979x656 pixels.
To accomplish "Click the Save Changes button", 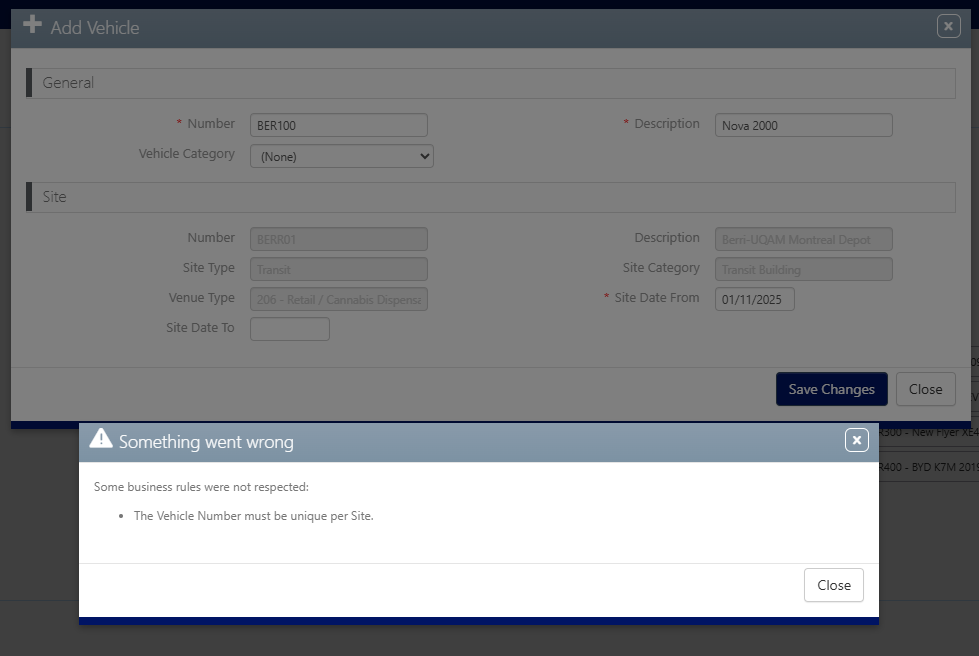I will pyautogui.click(x=831, y=389).
